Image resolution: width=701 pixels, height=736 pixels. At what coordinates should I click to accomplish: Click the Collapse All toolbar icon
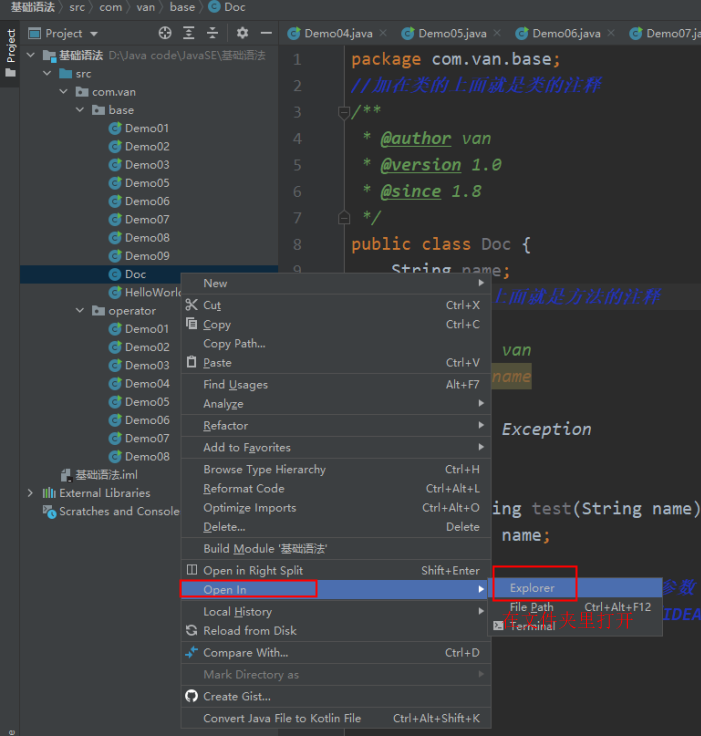click(212, 33)
